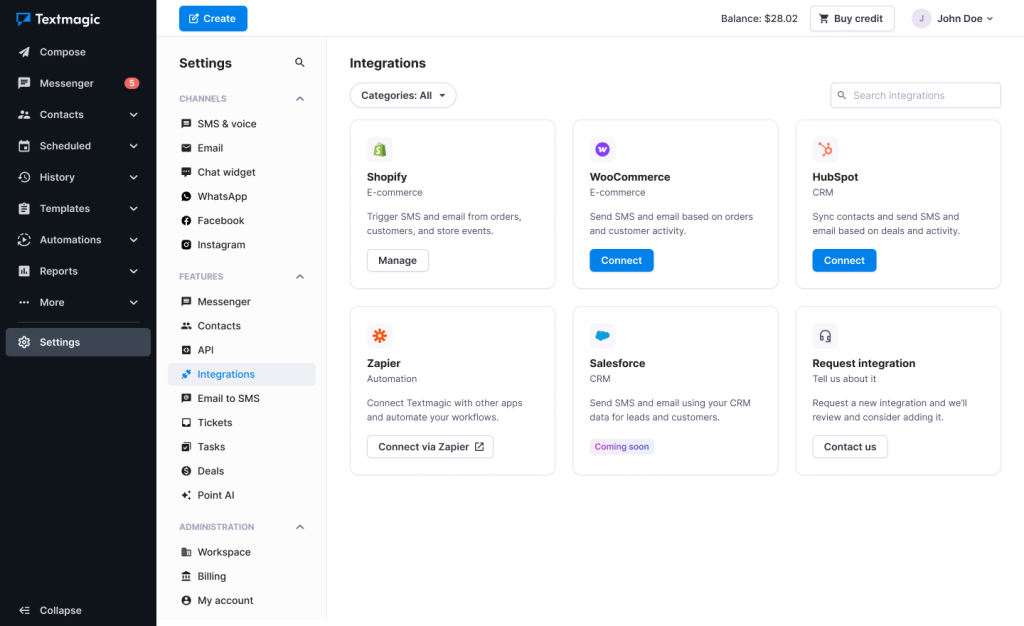This screenshot has width=1024, height=626.
Task: Click the John Doe avatar circle
Action: tap(921, 18)
